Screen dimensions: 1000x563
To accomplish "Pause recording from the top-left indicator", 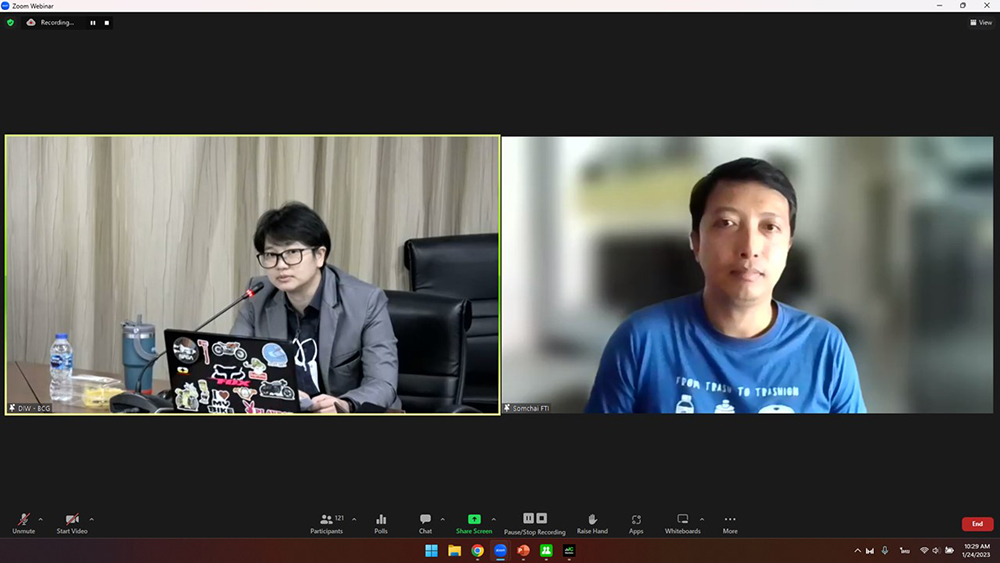I will click(x=93, y=22).
